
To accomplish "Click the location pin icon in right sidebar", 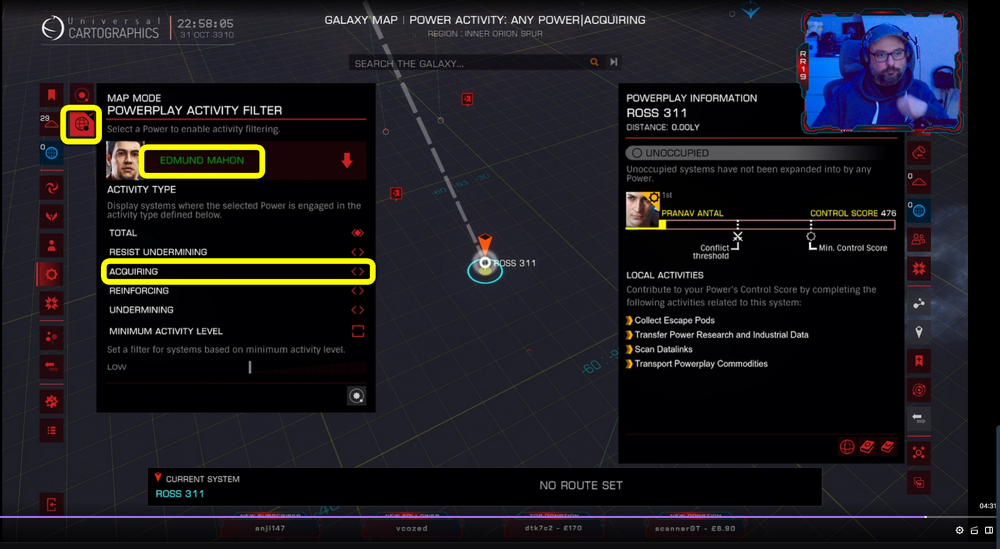I will 918,332.
